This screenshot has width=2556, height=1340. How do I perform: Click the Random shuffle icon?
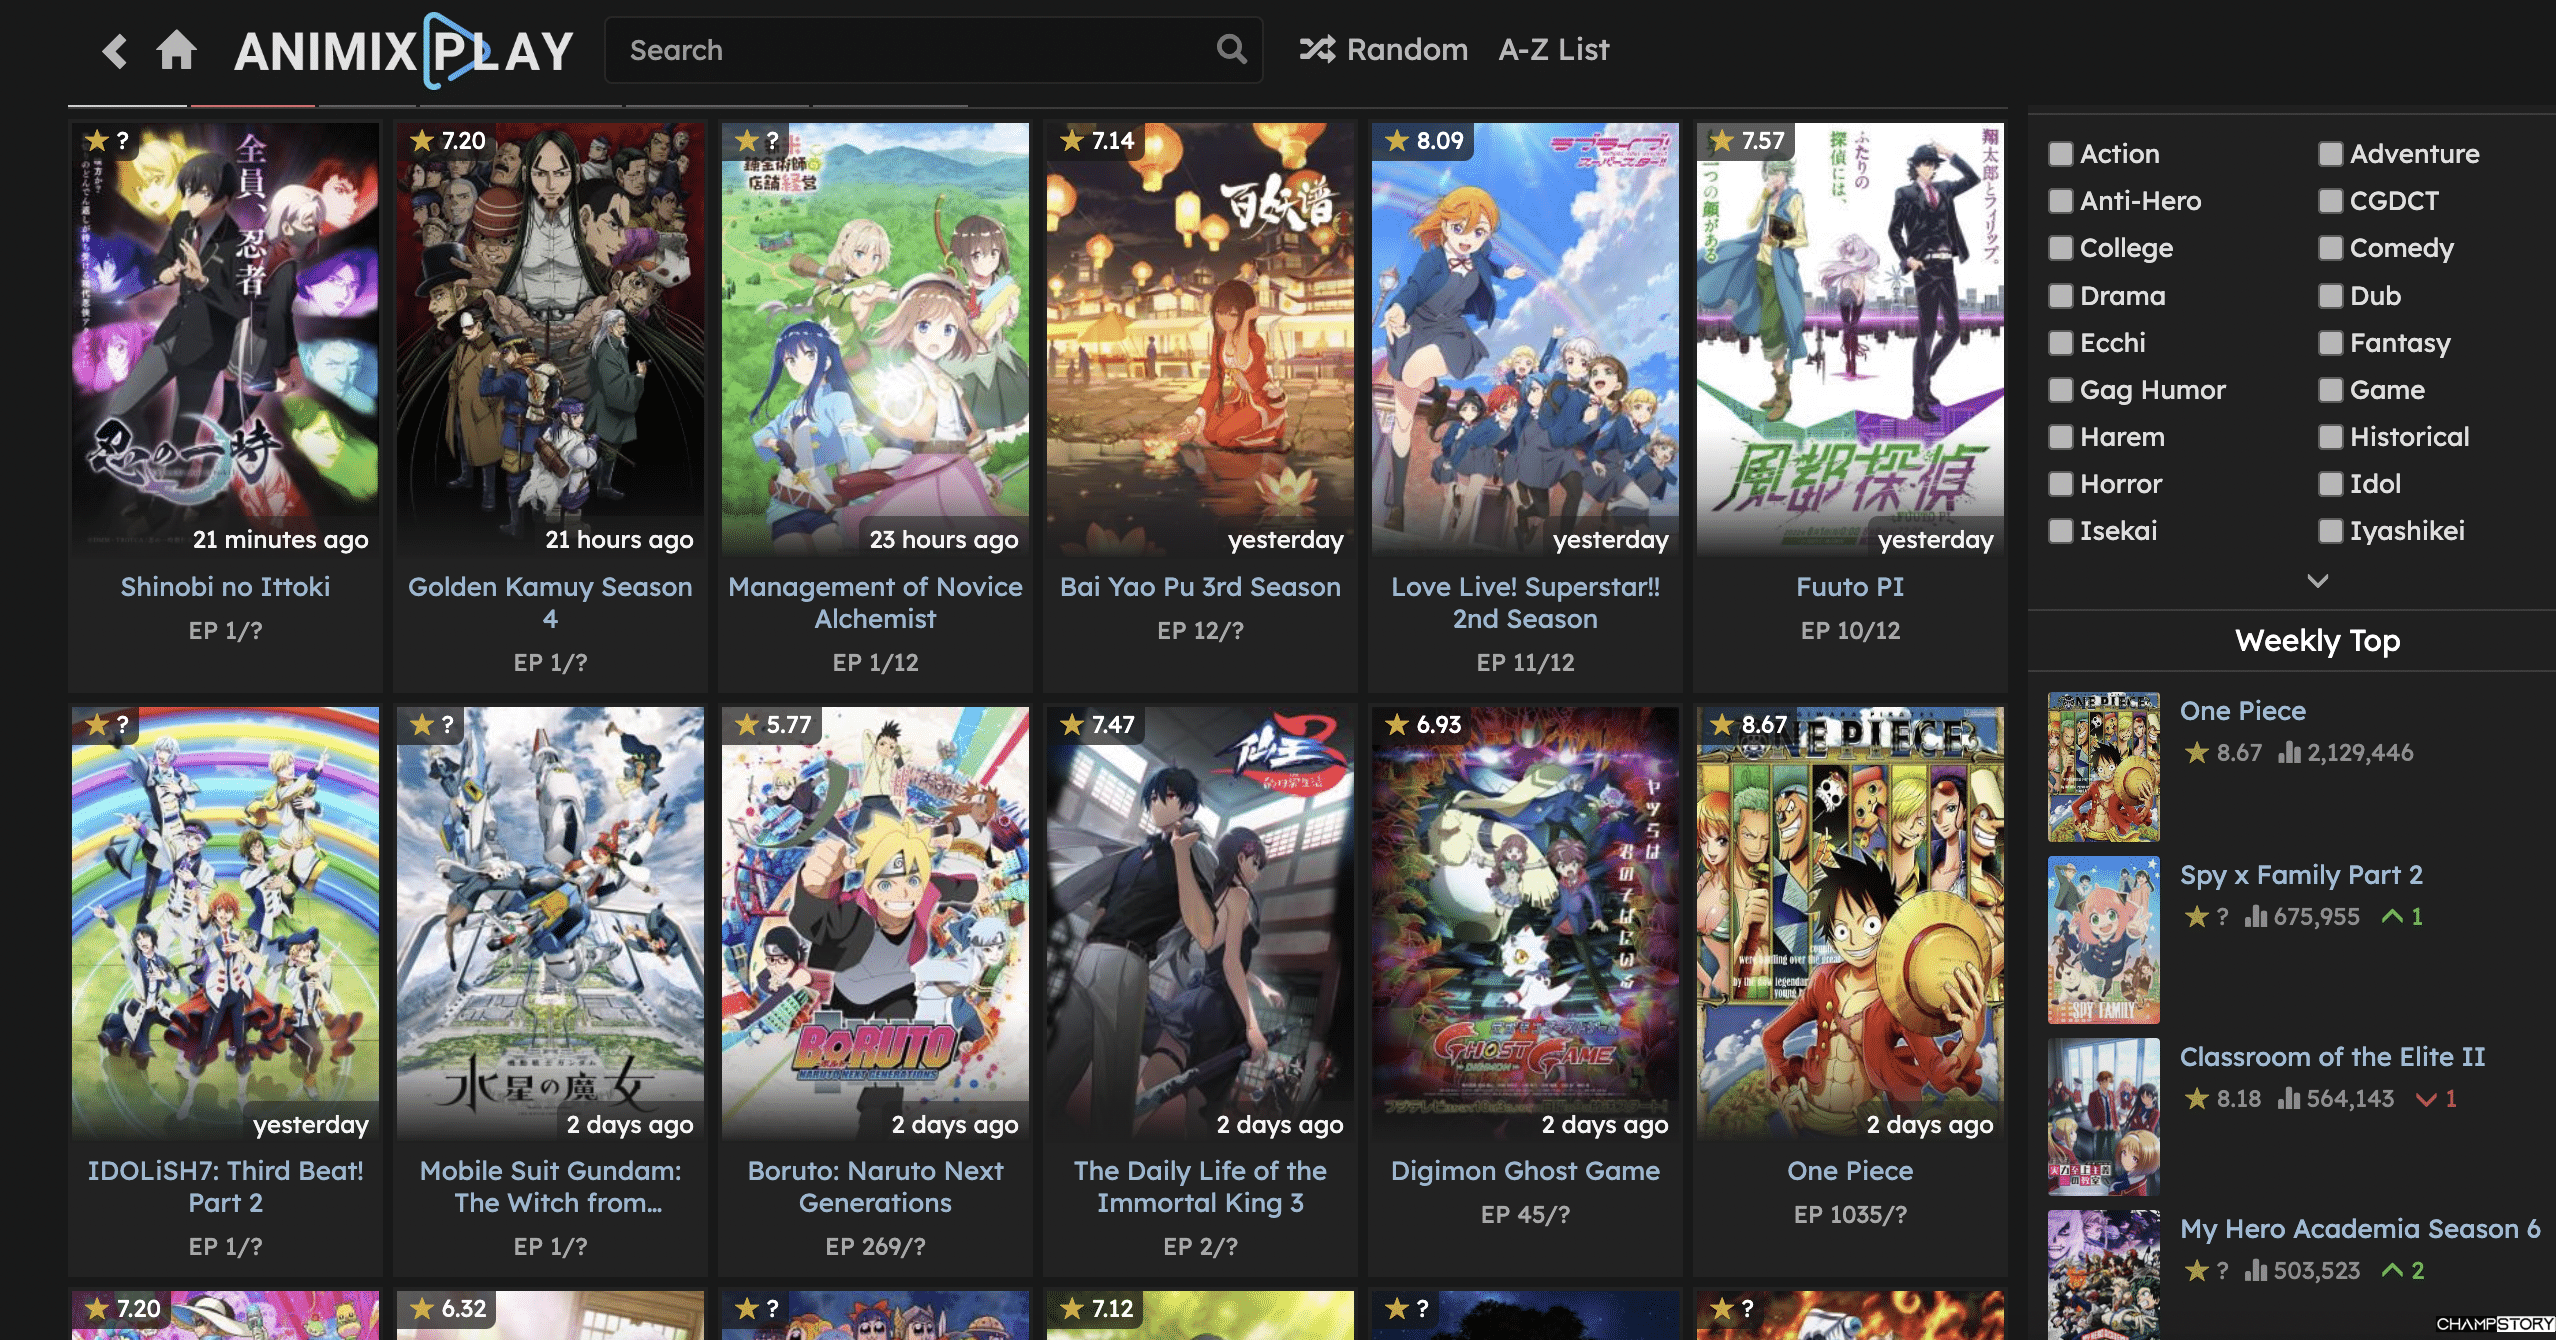(x=1317, y=49)
